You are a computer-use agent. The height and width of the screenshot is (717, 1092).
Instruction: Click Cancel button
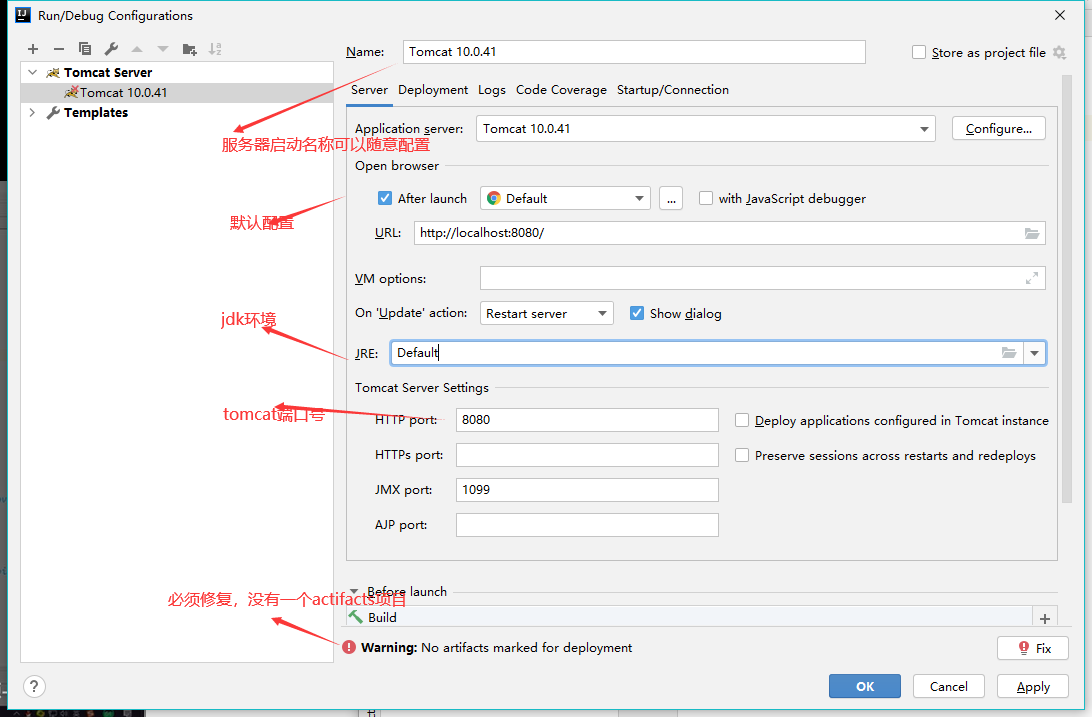pos(949,686)
